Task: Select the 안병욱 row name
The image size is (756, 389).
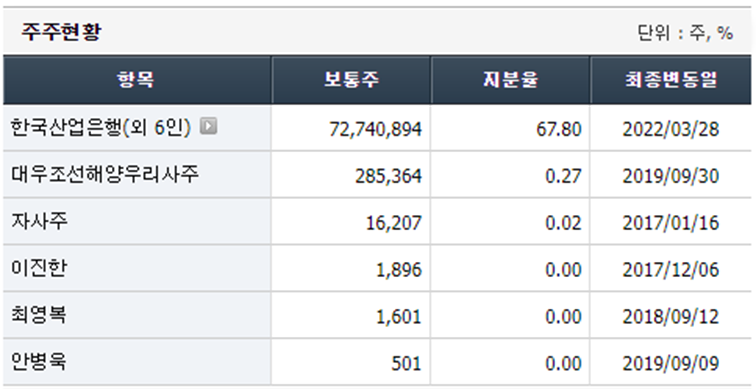Action: coord(38,362)
